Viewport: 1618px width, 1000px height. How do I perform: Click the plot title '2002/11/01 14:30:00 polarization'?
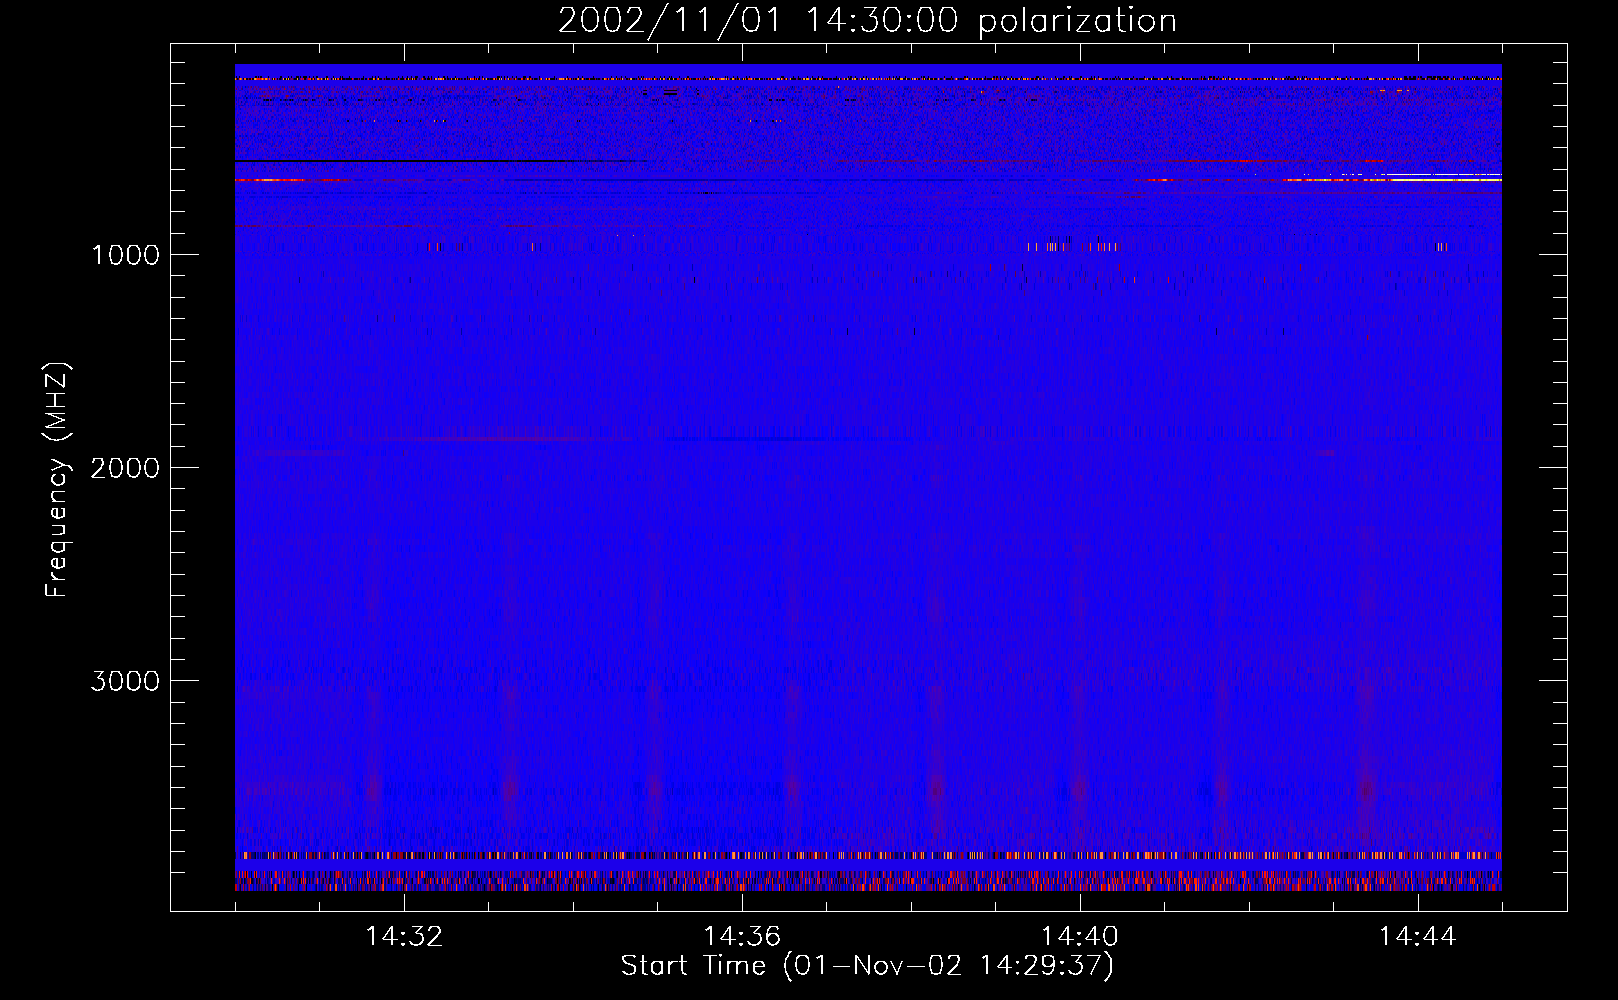(x=867, y=20)
